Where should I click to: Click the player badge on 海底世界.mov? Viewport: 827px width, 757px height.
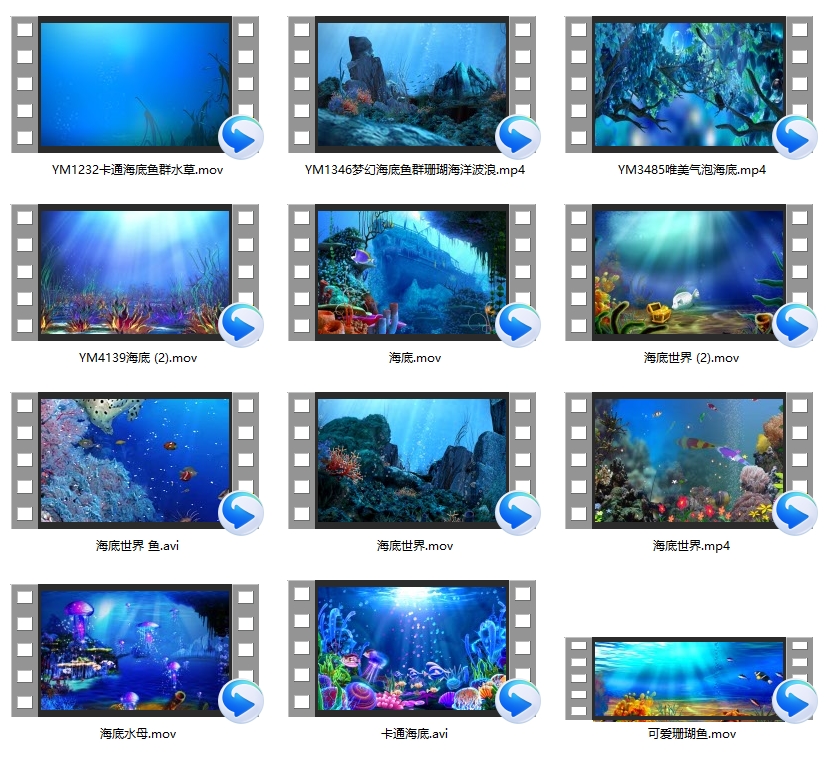[x=518, y=513]
